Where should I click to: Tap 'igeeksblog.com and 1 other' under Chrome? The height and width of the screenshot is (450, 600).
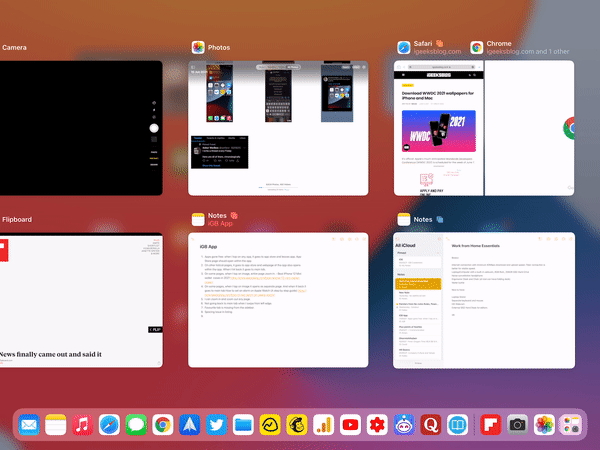pyautogui.click(x=528, y=52)
